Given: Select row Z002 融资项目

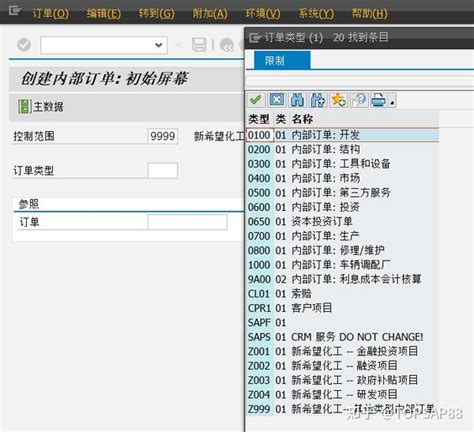Looking at the screenshot, I should (x=343, y=366).
